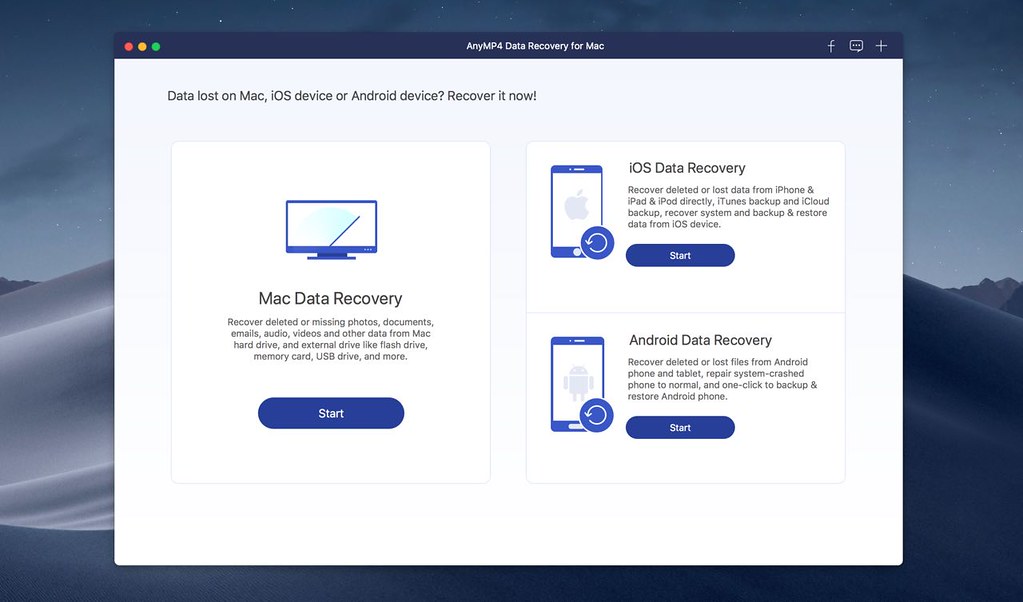Click the Android circular restore arrow badge
The image size is (1023, 602).
597,415
